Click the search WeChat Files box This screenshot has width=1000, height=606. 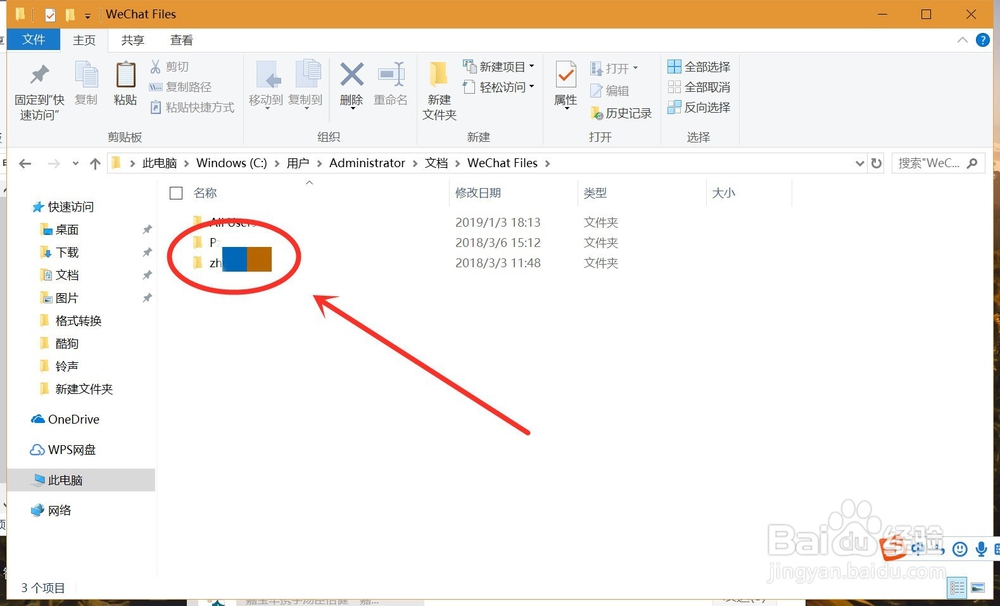pyautogui.click(x=938, y=163)
